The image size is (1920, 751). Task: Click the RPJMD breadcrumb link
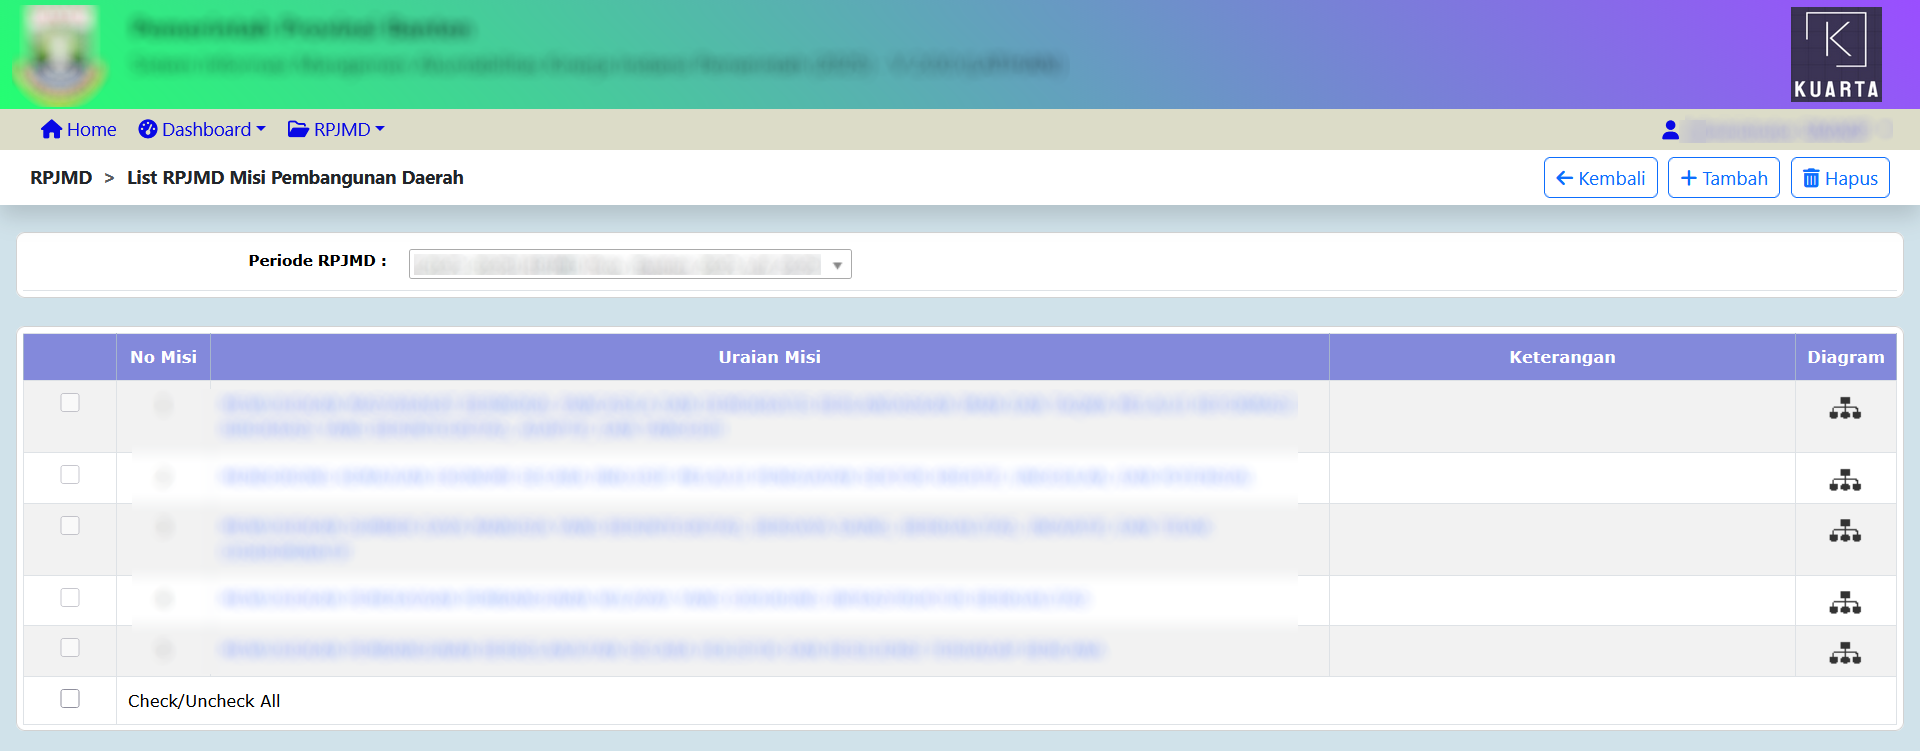pyautogui.click(x=61, y=178)
